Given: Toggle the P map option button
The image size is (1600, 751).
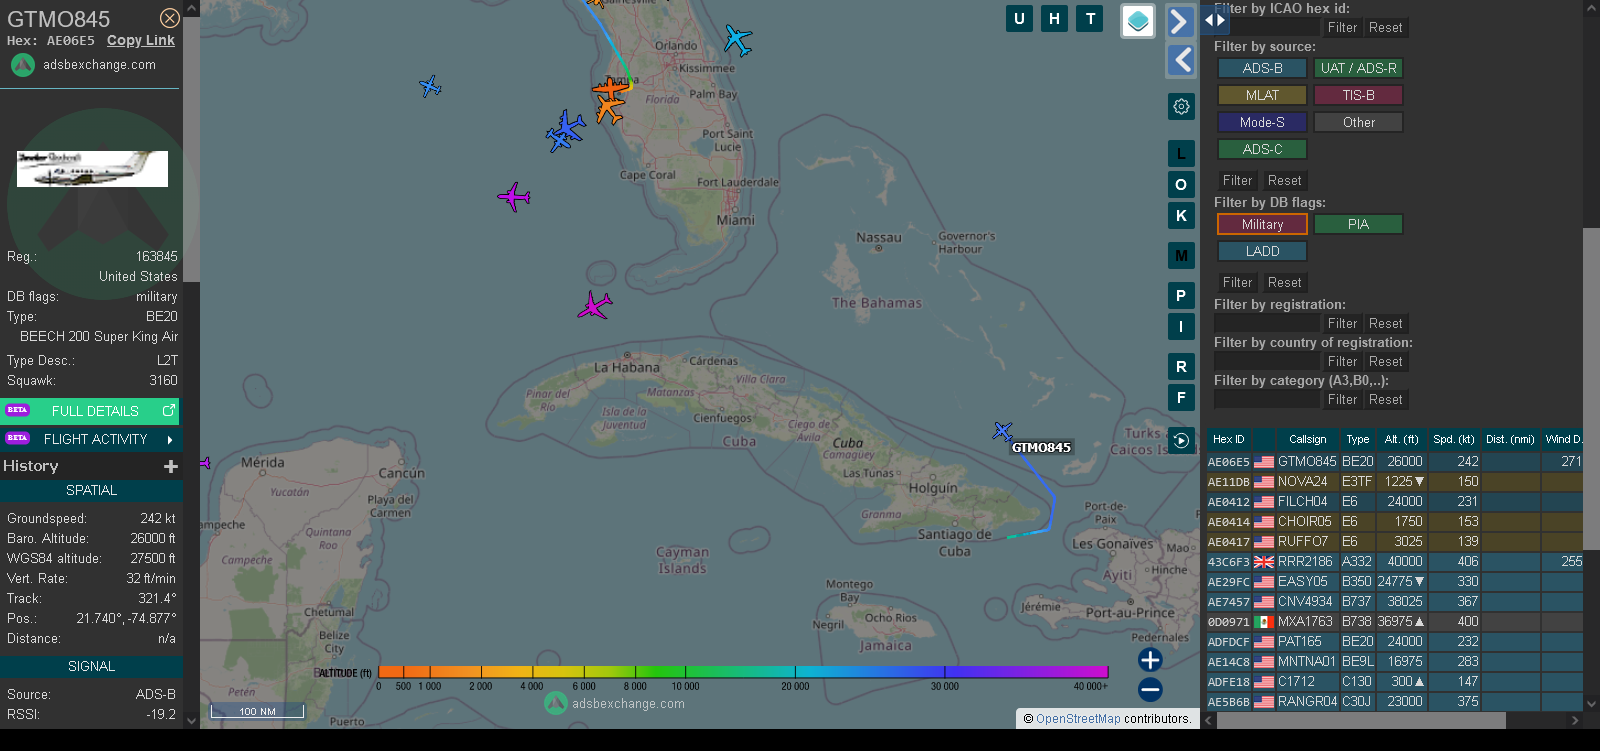Looking at the screenshot, I should pos(1181,296).
